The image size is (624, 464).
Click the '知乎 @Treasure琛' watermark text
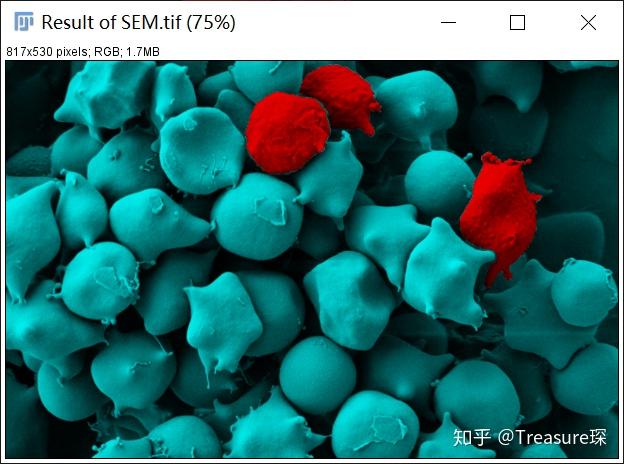[x=530, y=437]
